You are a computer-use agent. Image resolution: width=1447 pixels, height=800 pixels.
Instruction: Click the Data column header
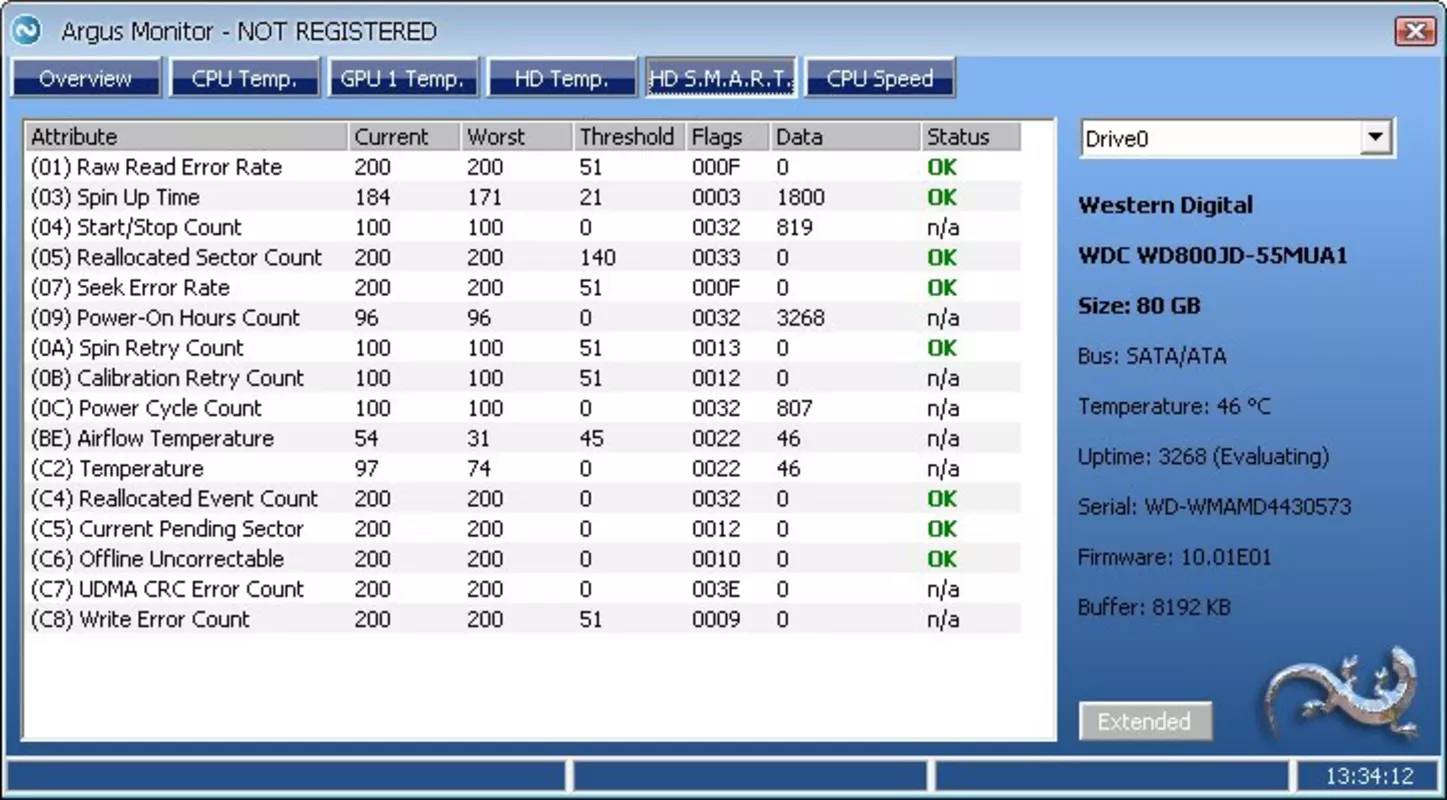pos(845,137)
